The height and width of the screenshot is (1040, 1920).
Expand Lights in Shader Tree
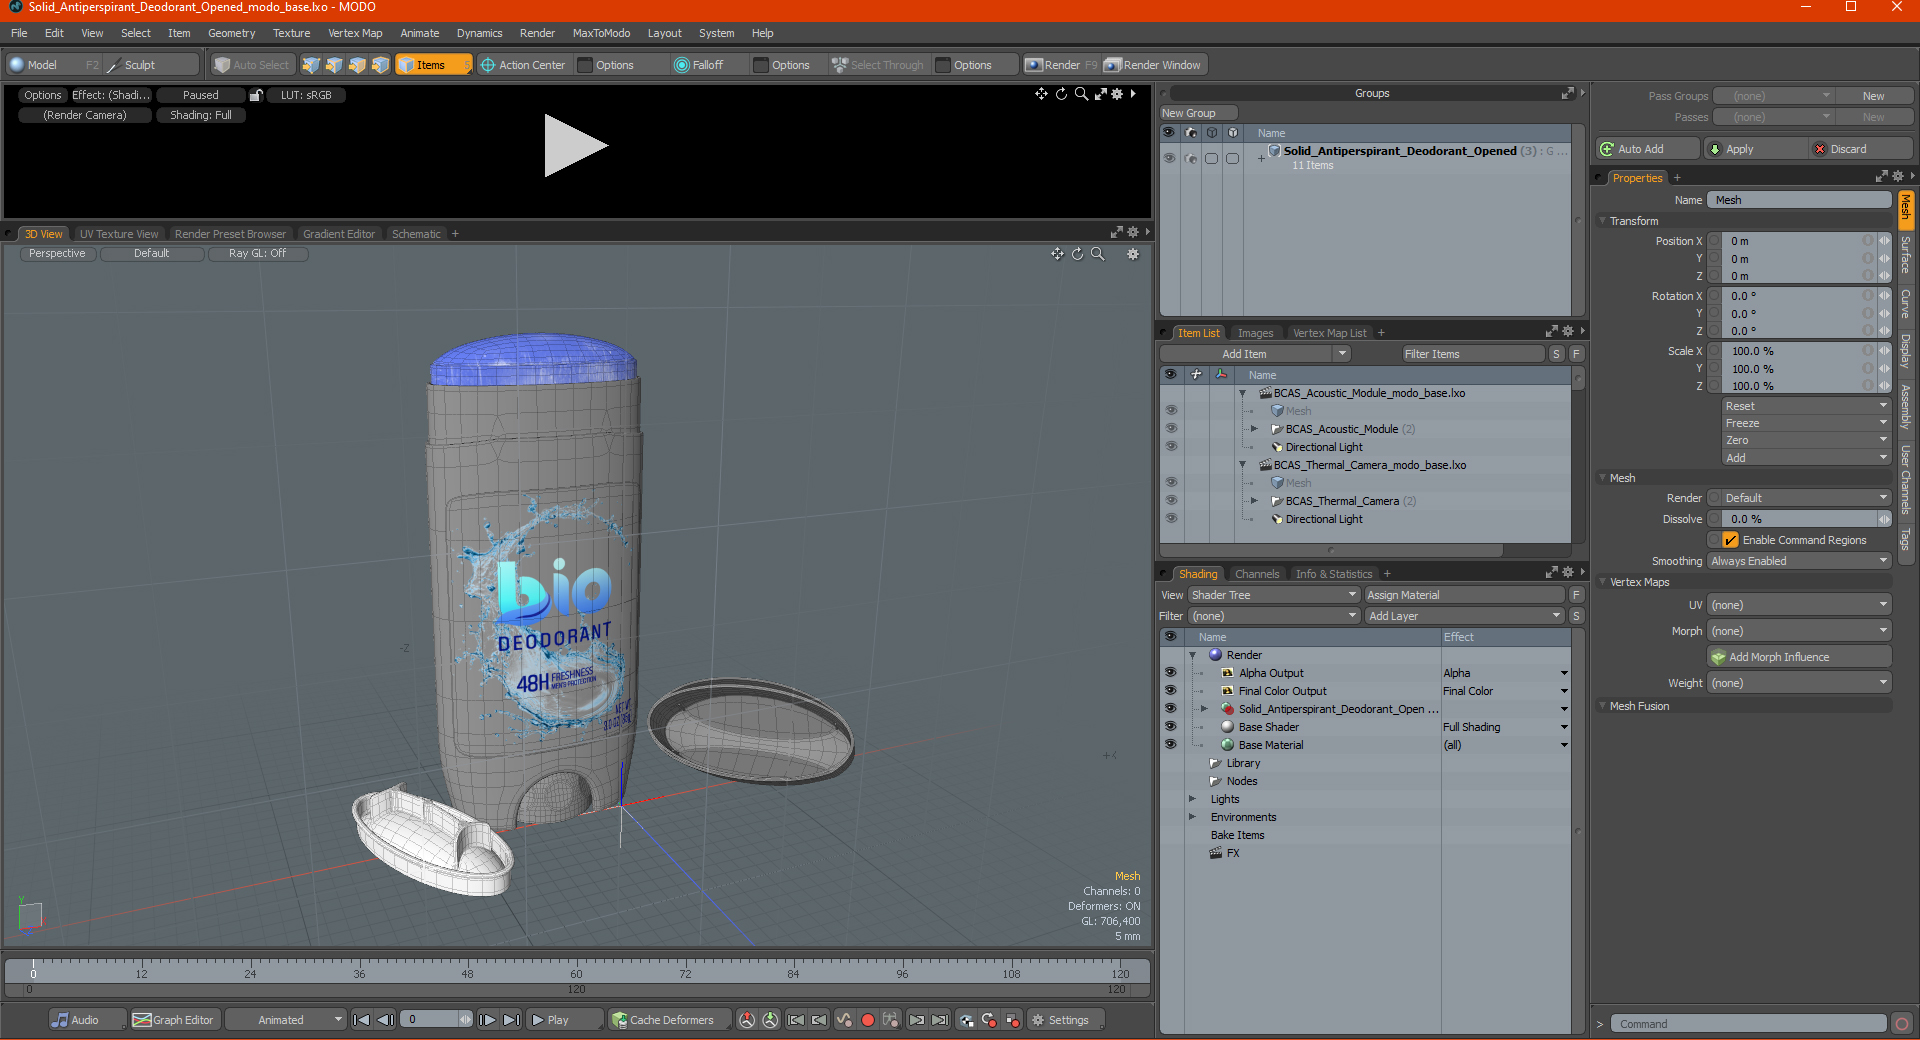[x=1192, y=799]
